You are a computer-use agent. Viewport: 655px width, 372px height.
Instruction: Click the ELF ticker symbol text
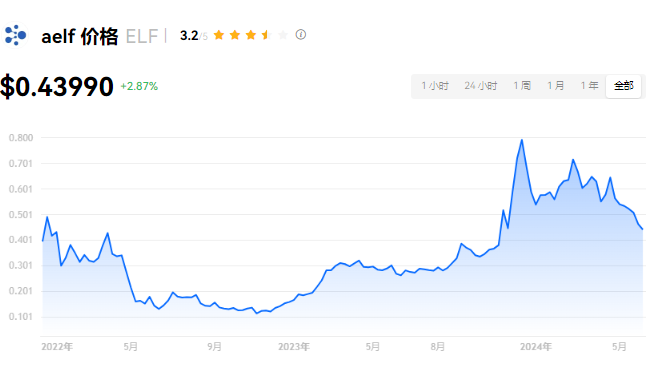click(142, 37)
